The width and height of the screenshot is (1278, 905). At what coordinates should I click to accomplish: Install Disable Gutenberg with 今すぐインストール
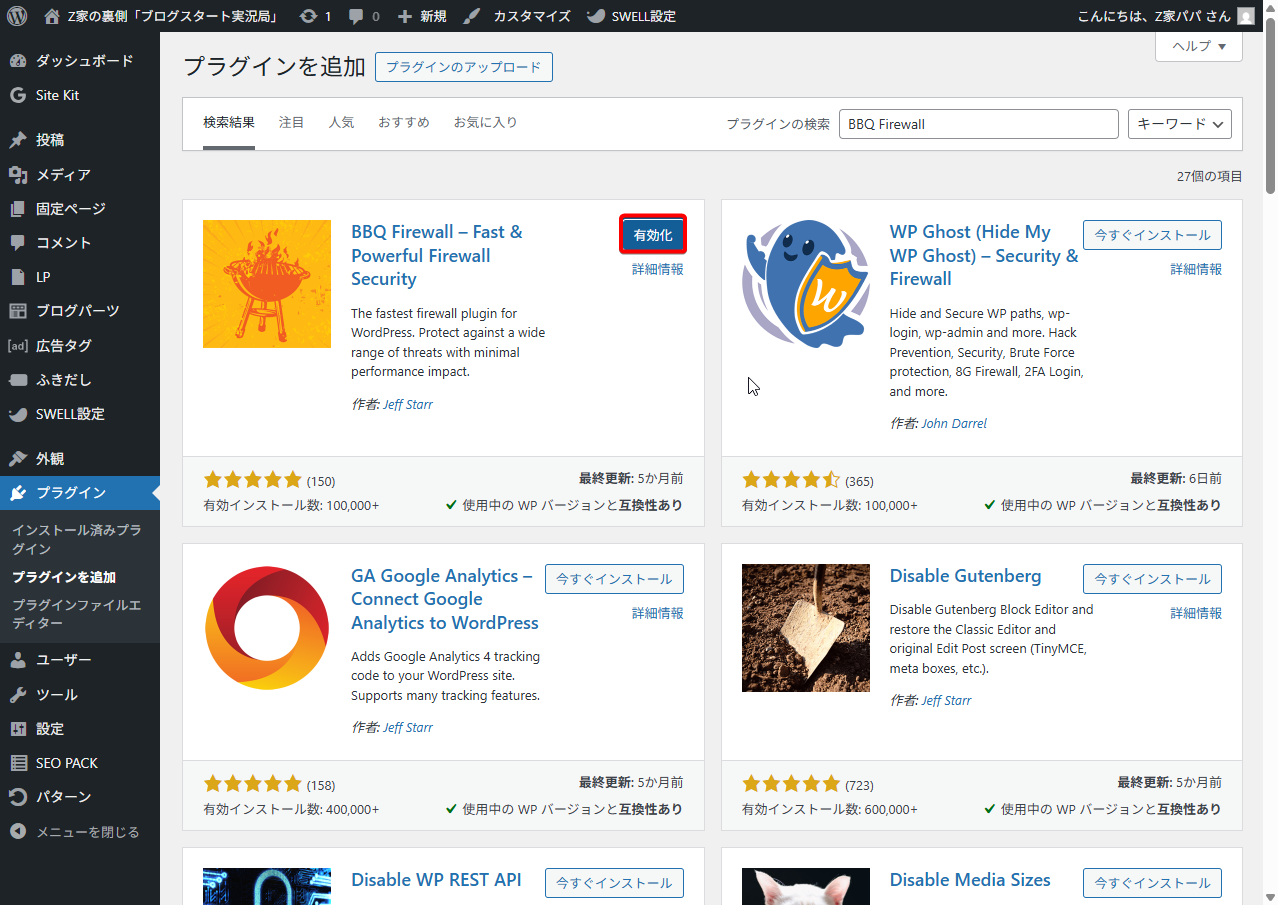pos(1152,579)
